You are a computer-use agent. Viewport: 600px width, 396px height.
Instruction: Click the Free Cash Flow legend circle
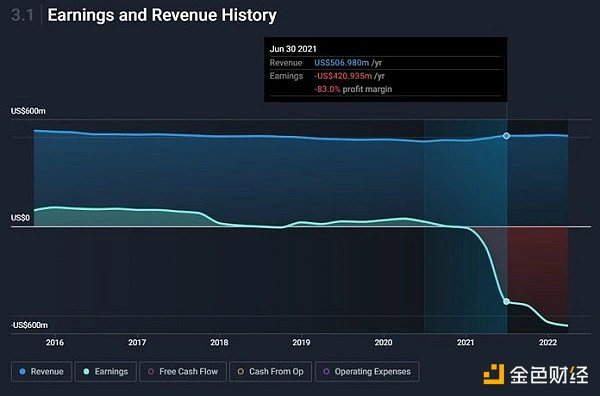pyautogui.click(x=151, y=372)
